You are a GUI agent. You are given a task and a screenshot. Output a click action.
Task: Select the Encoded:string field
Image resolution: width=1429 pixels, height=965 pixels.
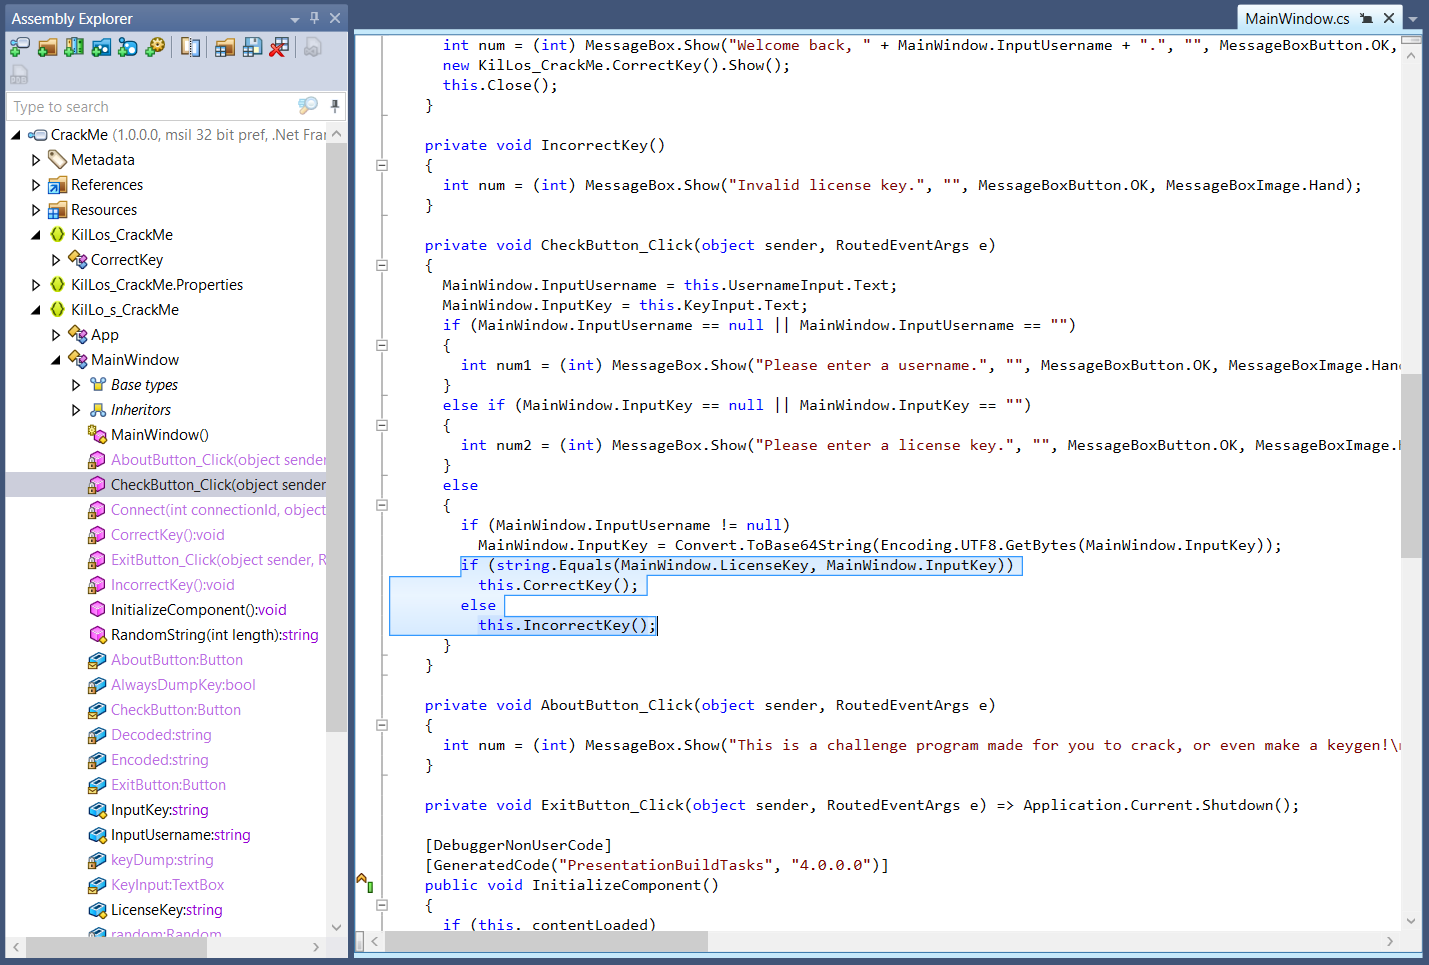pyautogui.click(x=159, y=760)
